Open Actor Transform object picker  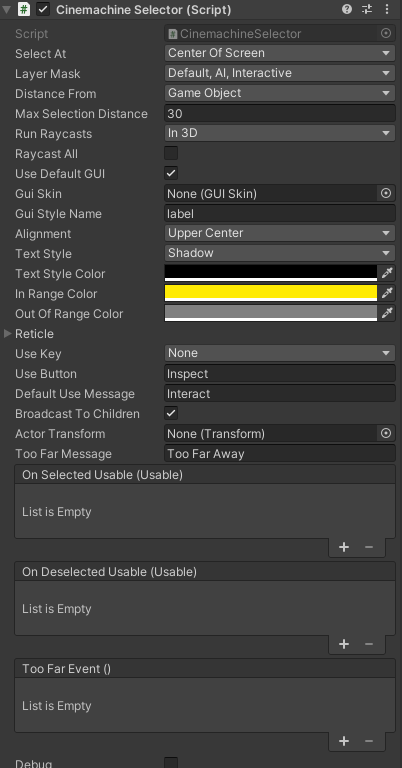click(x=386, y=433)
